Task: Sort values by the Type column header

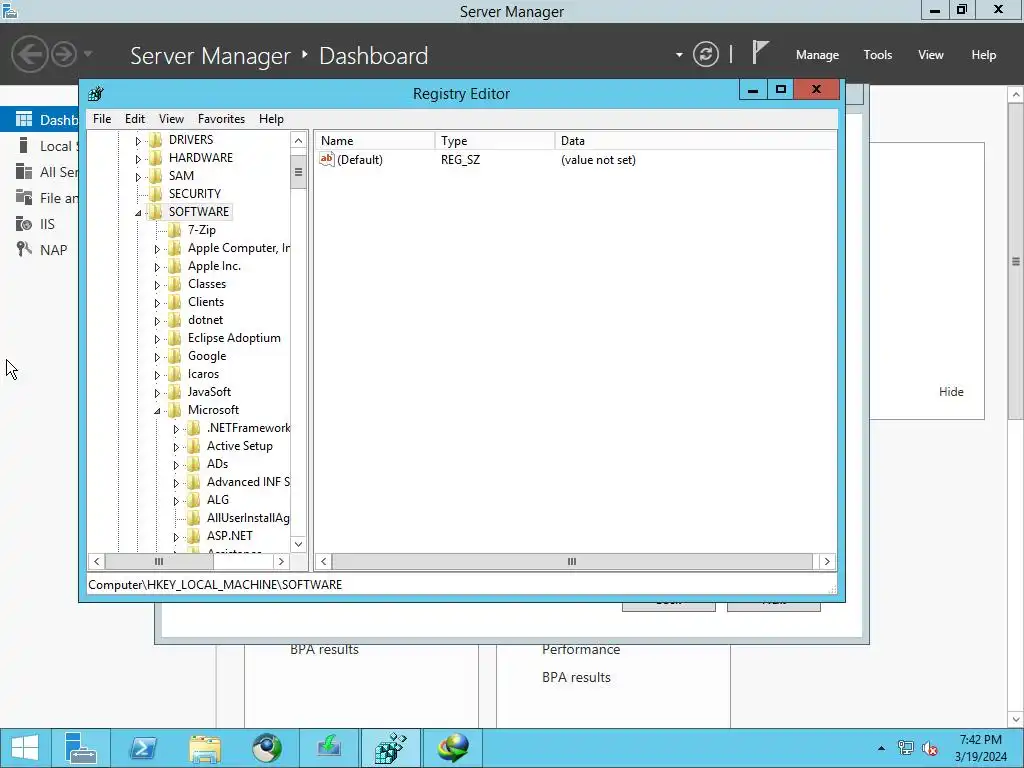Action: point(495,140)
